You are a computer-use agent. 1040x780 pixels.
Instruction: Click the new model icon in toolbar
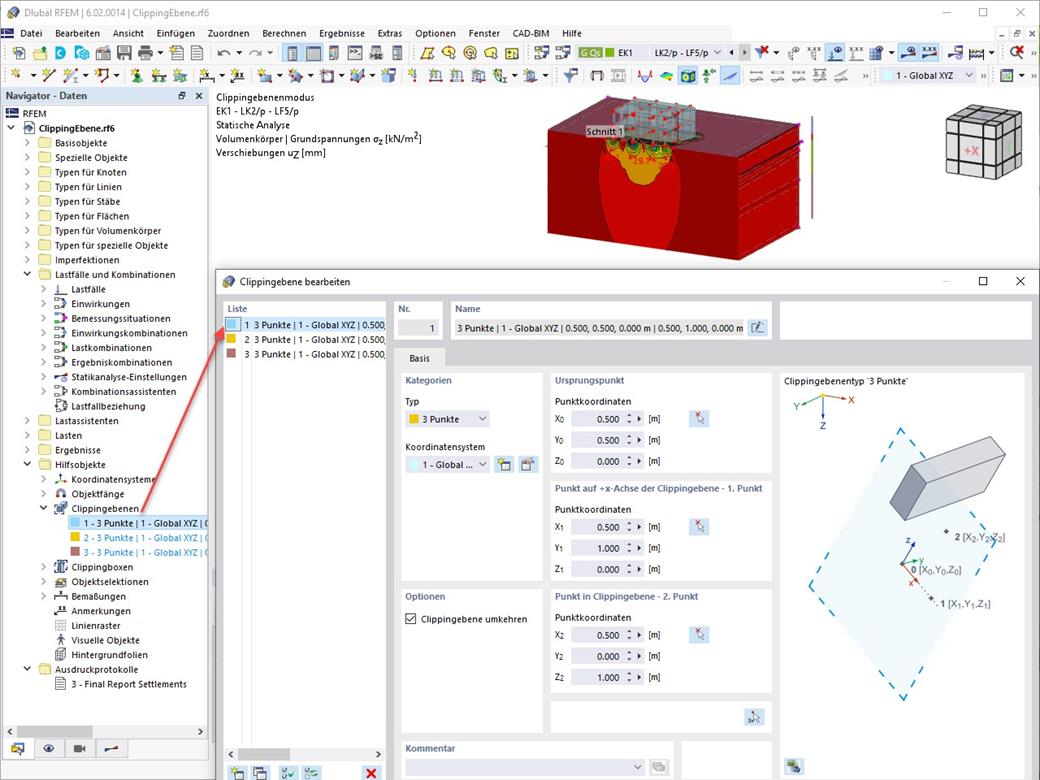[x=19, y=53]
